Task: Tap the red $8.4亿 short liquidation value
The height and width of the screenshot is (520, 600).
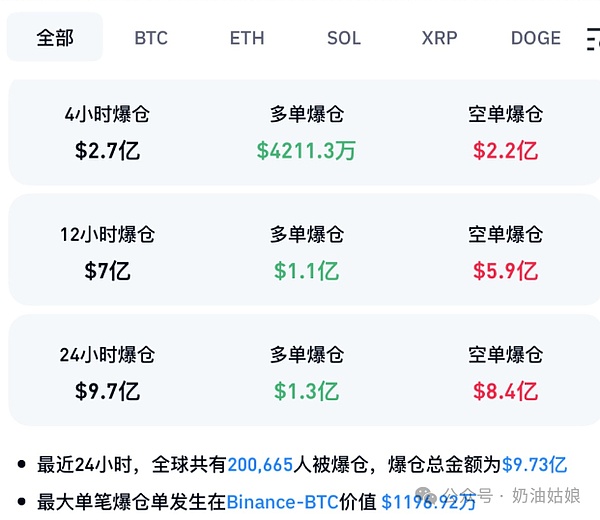Action: coord(505,390)
